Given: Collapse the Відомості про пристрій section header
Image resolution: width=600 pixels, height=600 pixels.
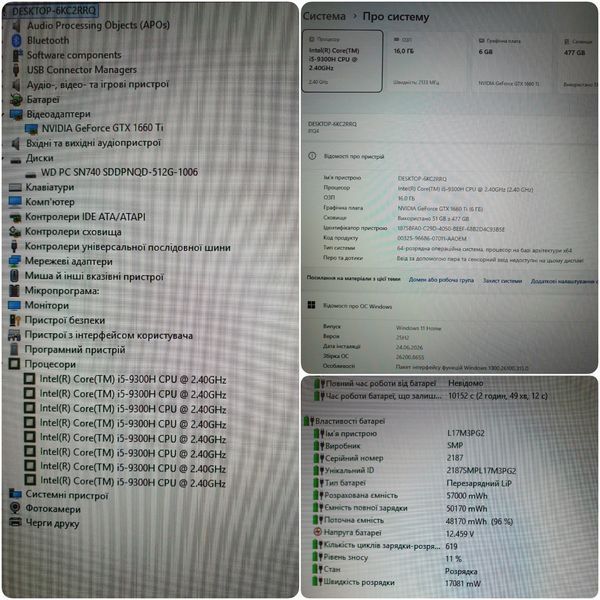Looking at the screenshot, I should pos(450,156).
